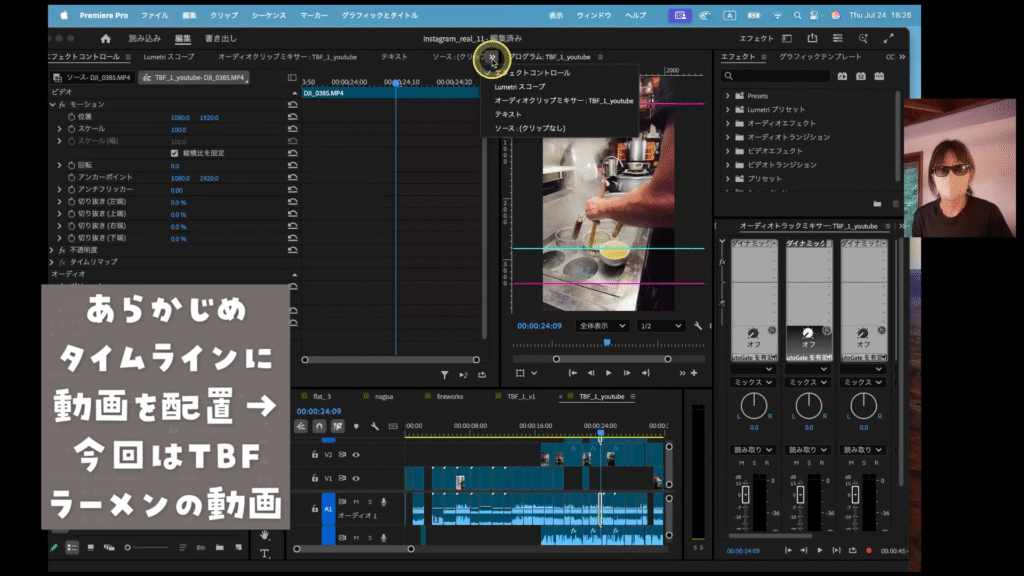This screenshot has width=1024, height=576.
Task: Click the Program monitor playhead marker
Action: coord(607,342)
